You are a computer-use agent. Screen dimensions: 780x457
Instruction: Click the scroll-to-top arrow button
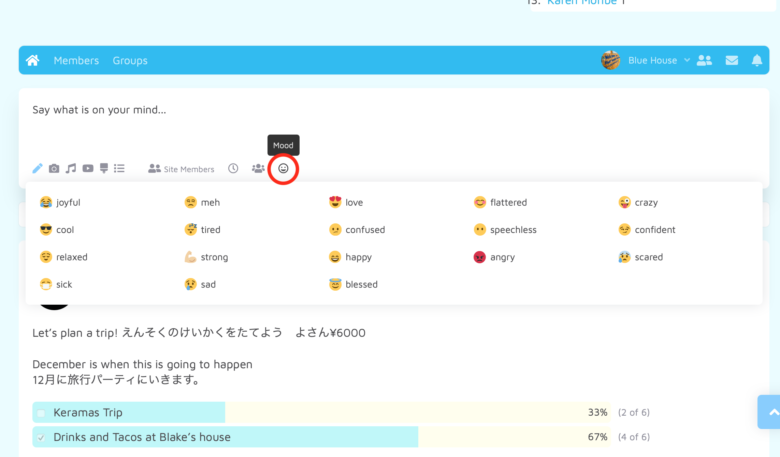(770, 412)
